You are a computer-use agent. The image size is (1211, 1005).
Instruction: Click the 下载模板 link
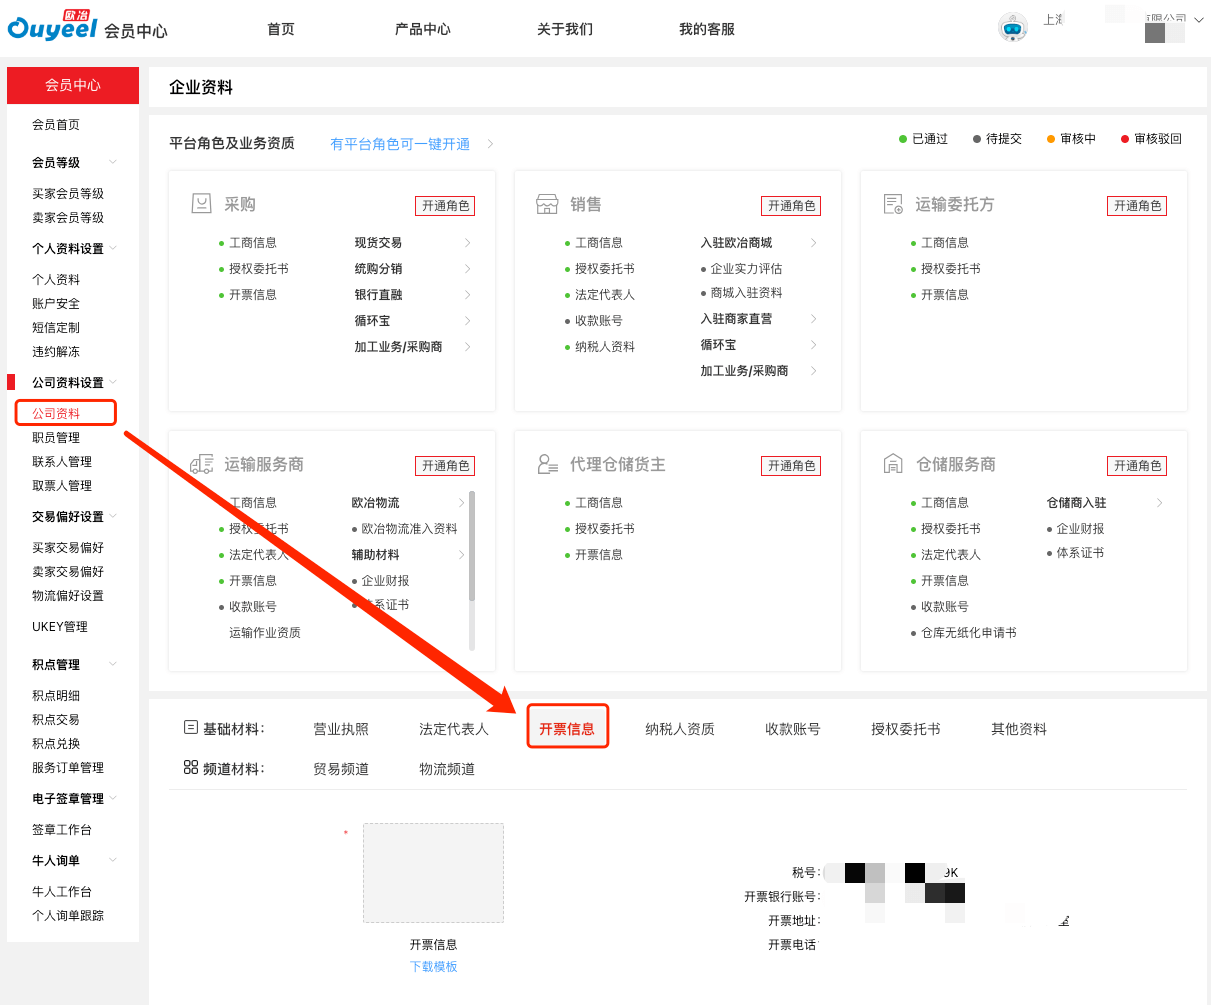tap(433, 966)
